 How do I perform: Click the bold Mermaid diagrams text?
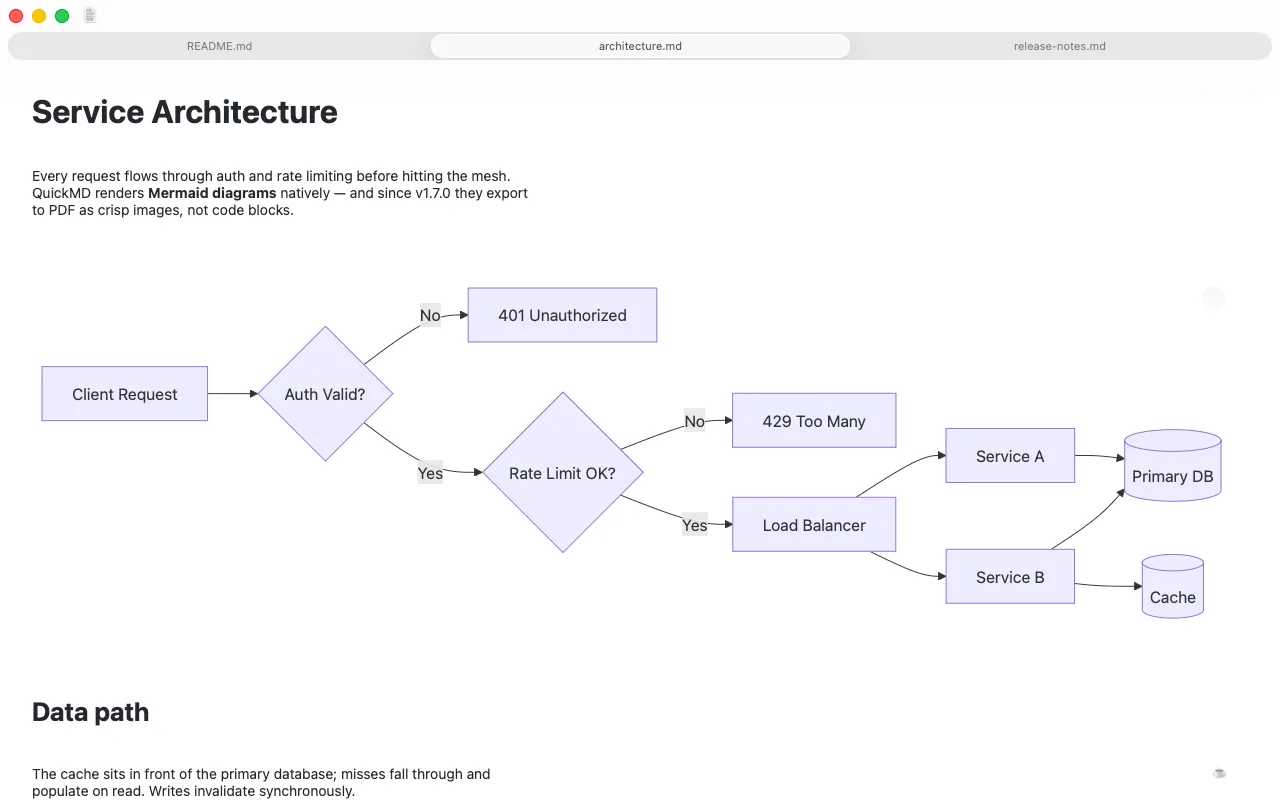point(212,193)
